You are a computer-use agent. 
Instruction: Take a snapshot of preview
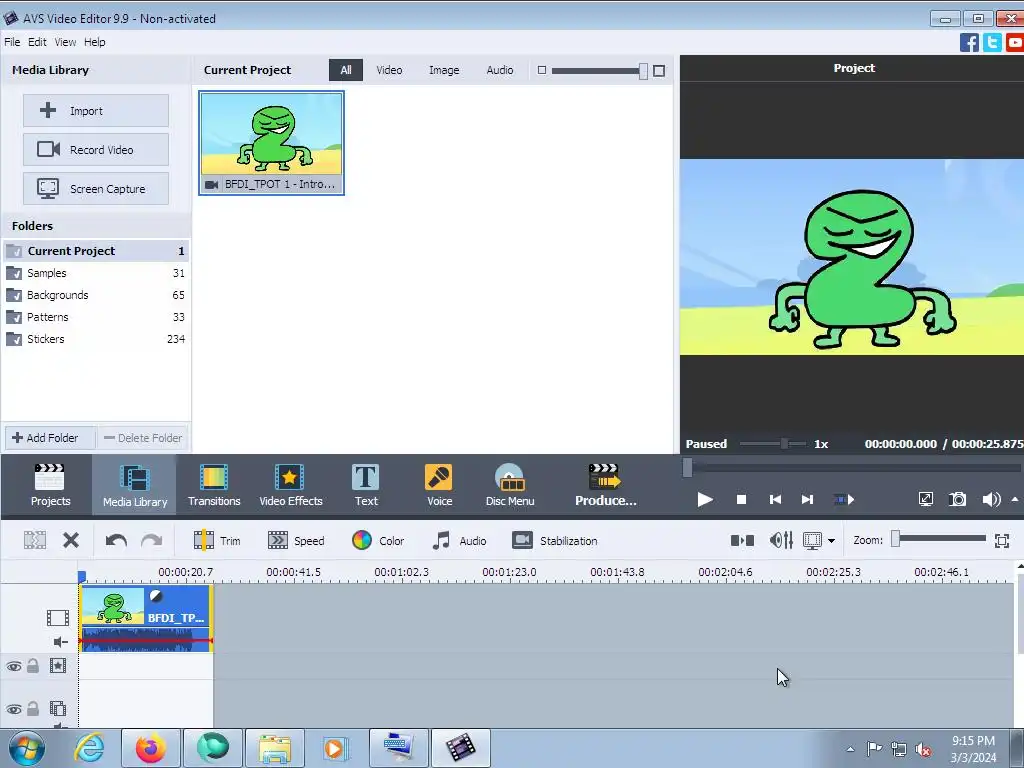(957, 500)
